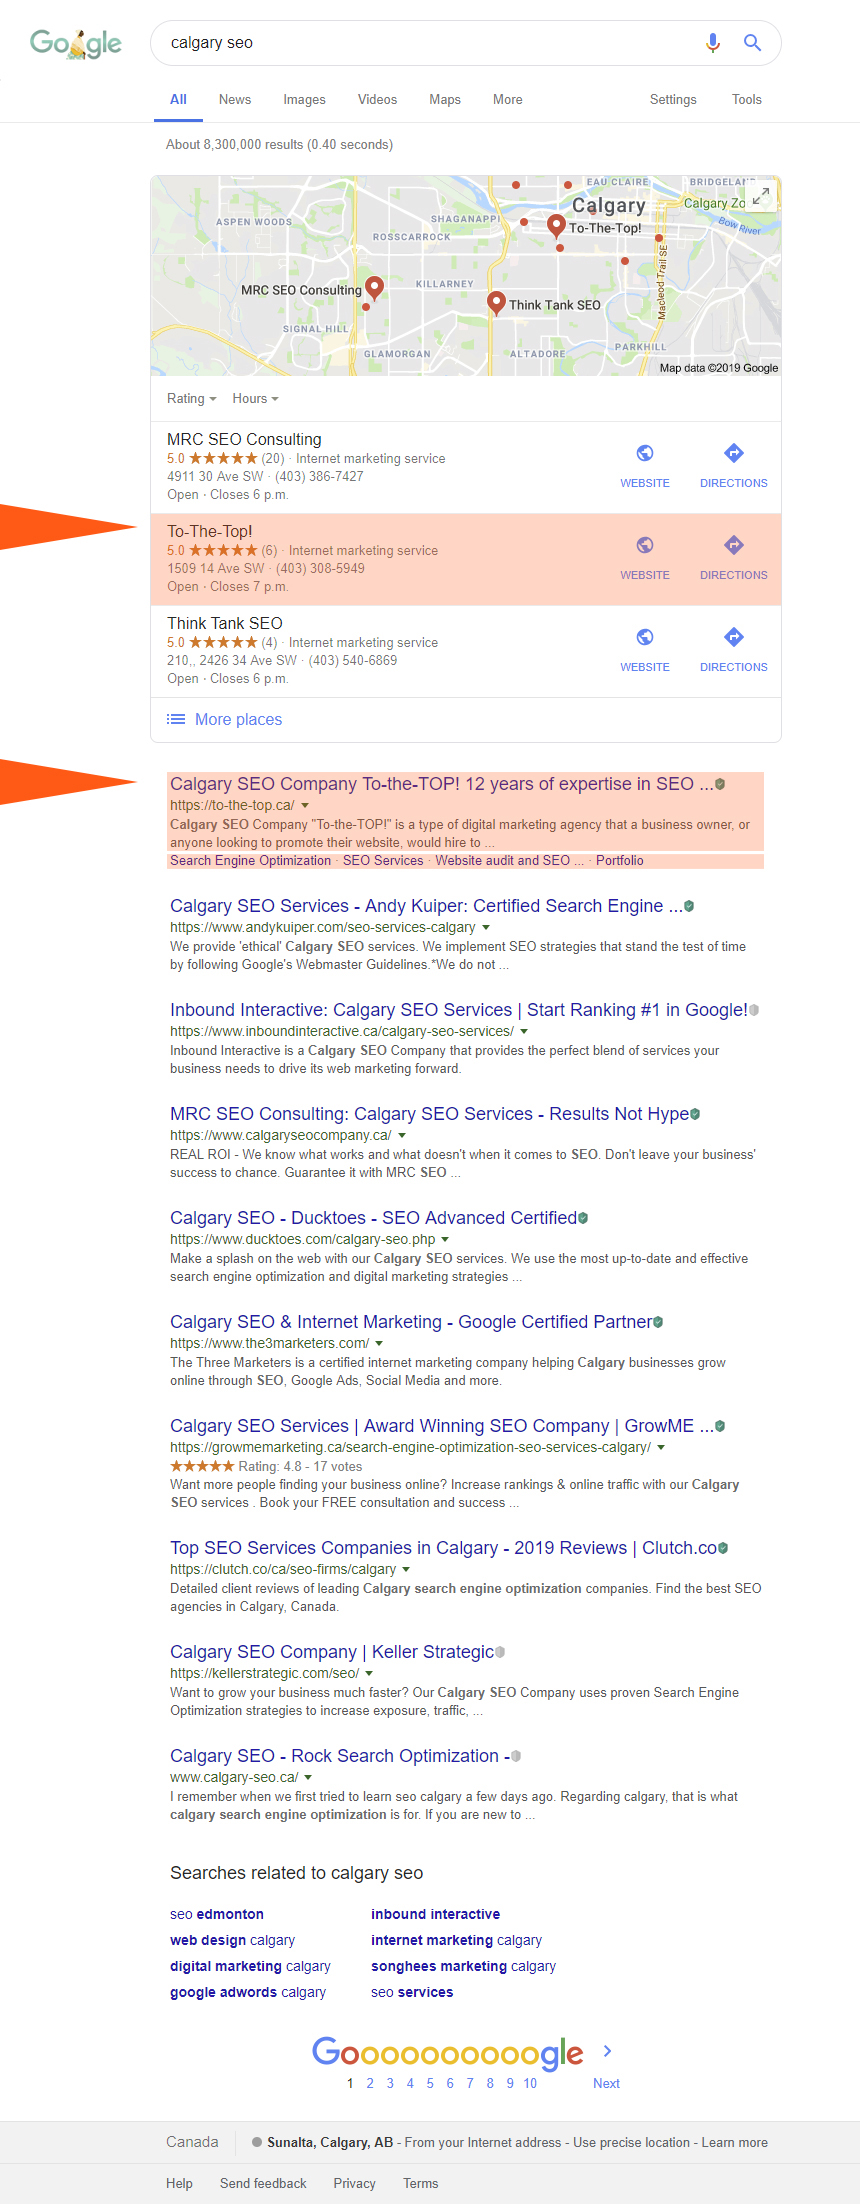Click the To-The-Top! map pin
The width and height of the screenshot is (860, 2204).
coord(556,226)
